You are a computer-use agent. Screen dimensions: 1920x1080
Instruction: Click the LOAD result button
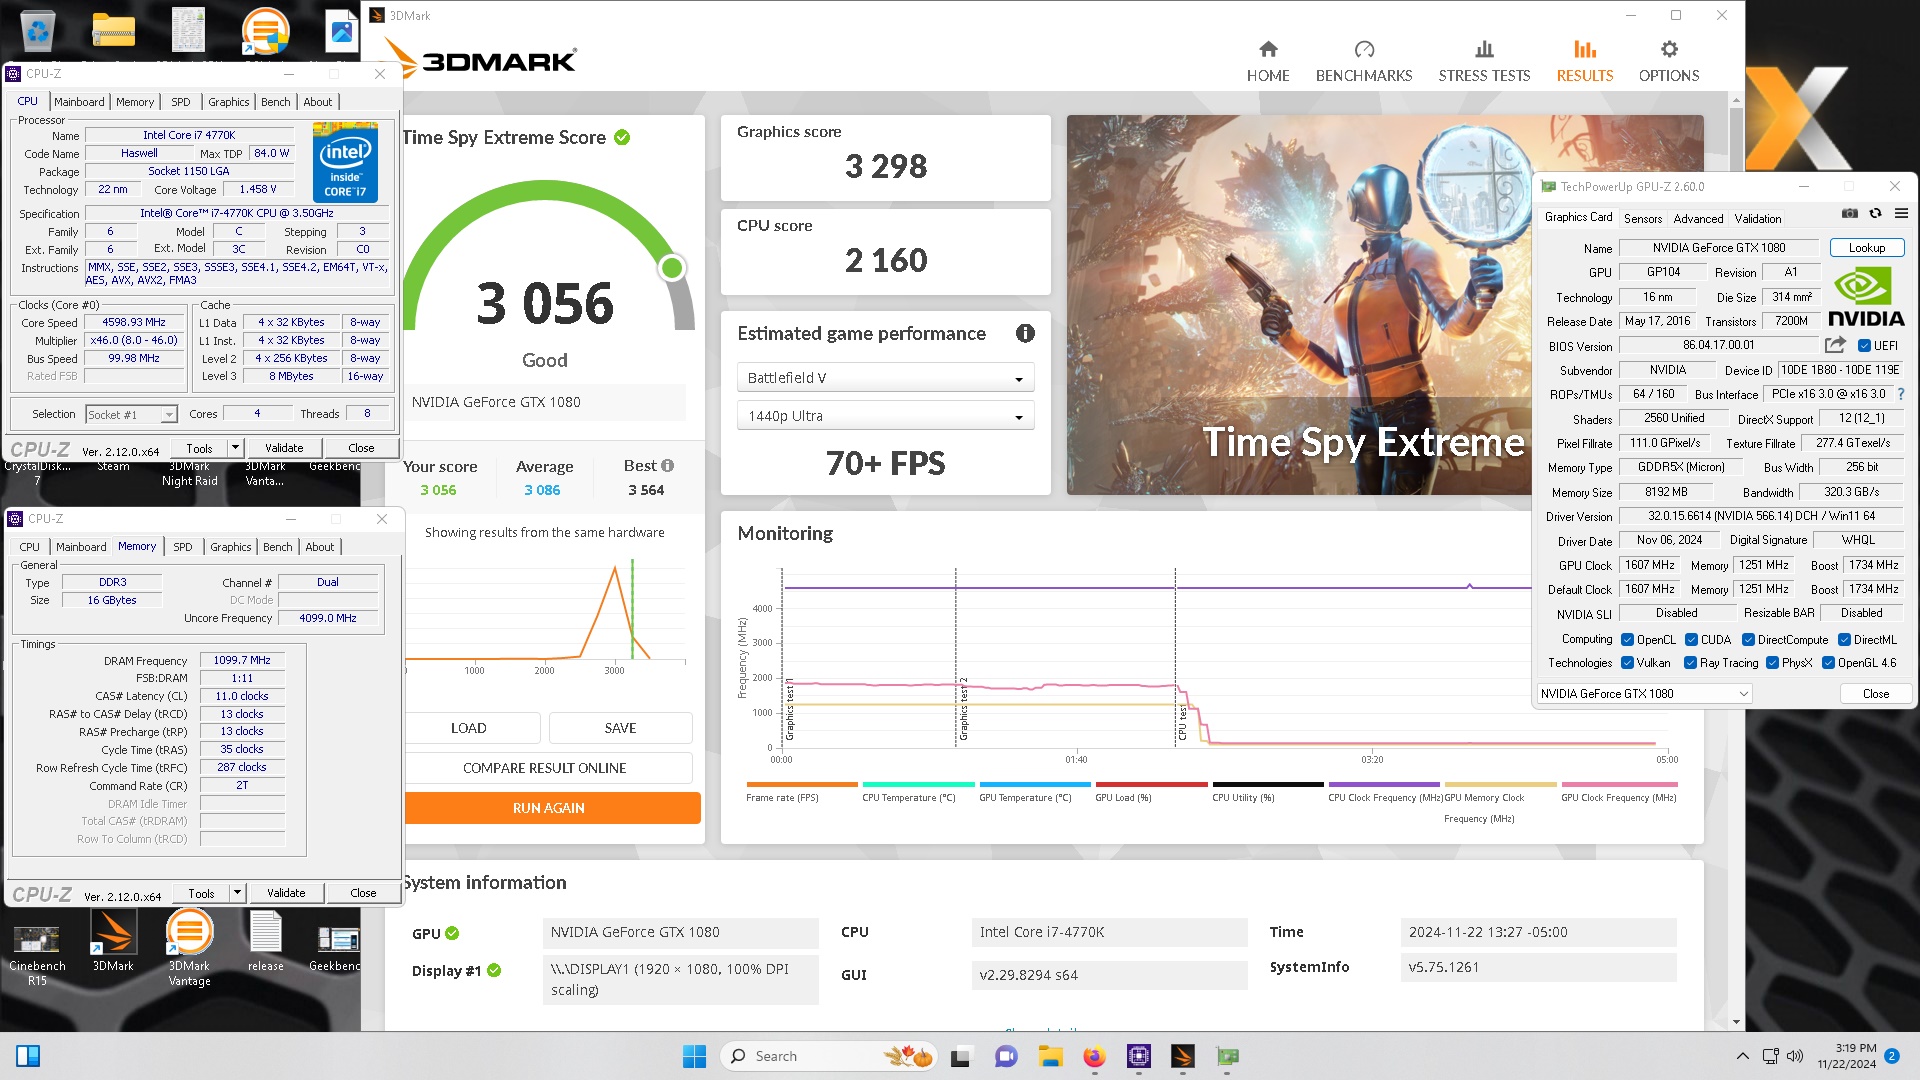pyautogui.click(x=469, y=728)
